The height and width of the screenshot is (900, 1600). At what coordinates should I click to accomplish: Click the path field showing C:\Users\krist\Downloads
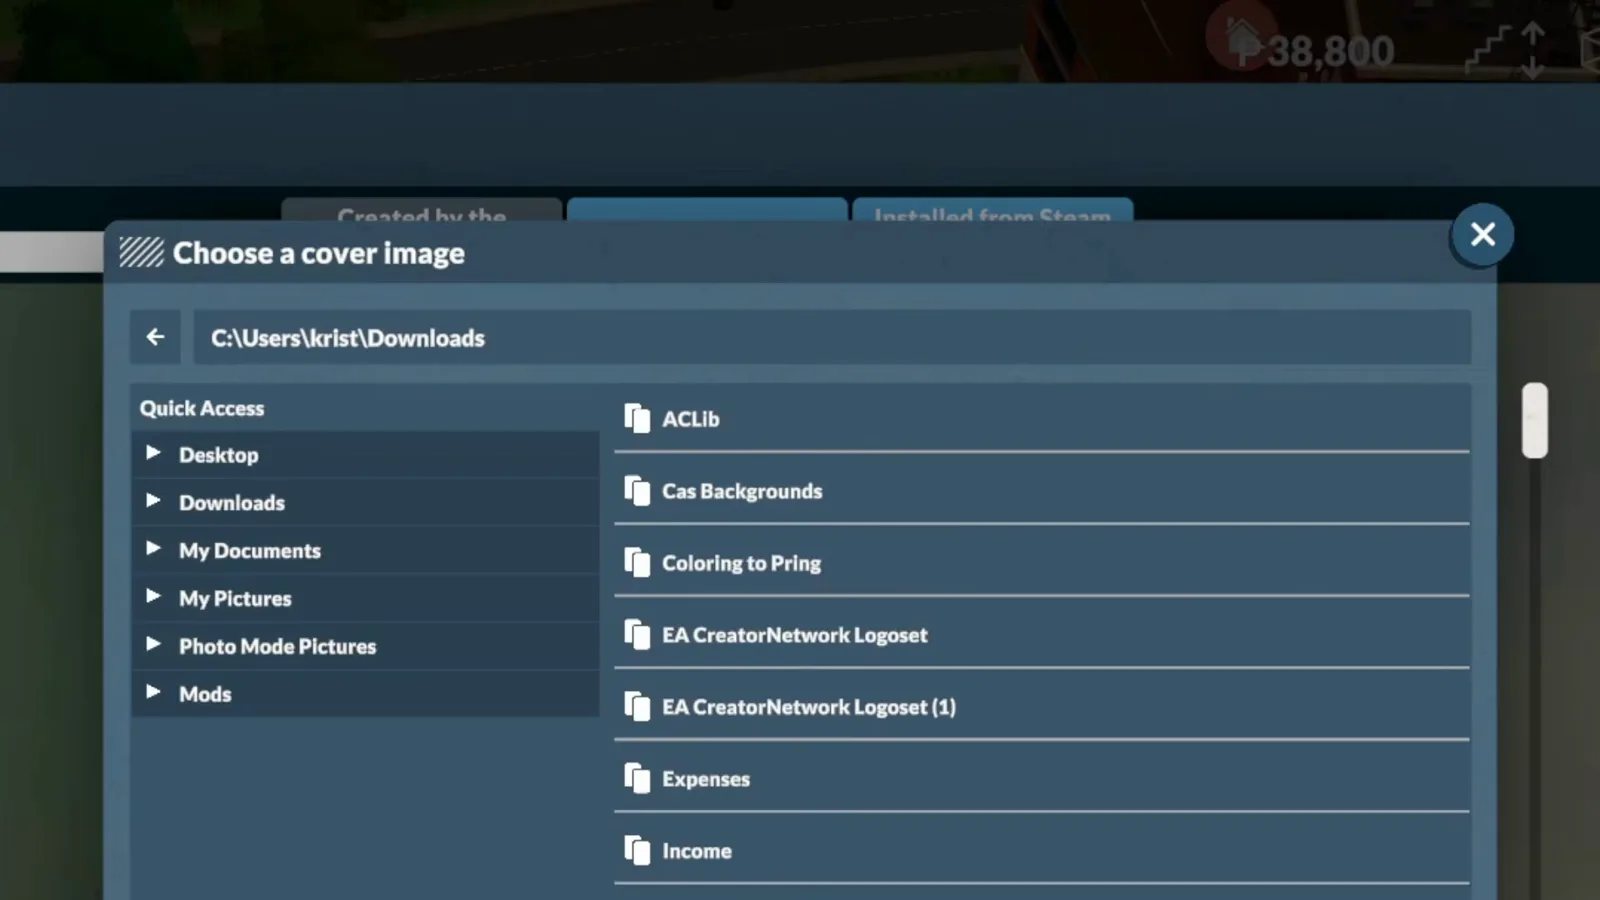[832, 337]
